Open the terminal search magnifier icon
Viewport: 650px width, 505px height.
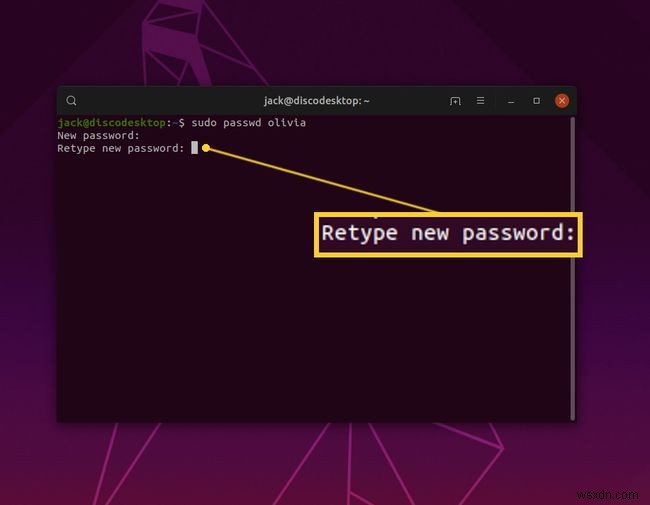coord(71,101)
